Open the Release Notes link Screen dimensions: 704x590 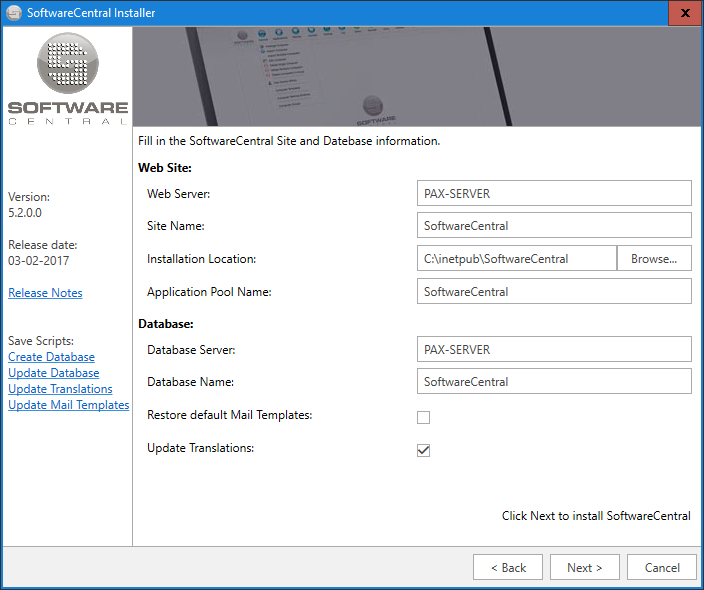[45, 293]
